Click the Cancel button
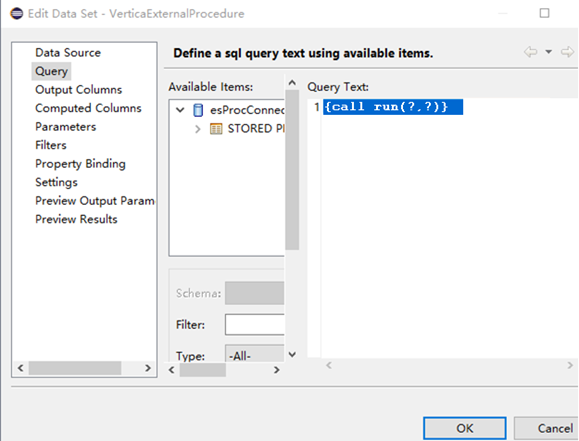Image resolution: width=579 pixels, height=441 pixels. (x=547, y=428)
